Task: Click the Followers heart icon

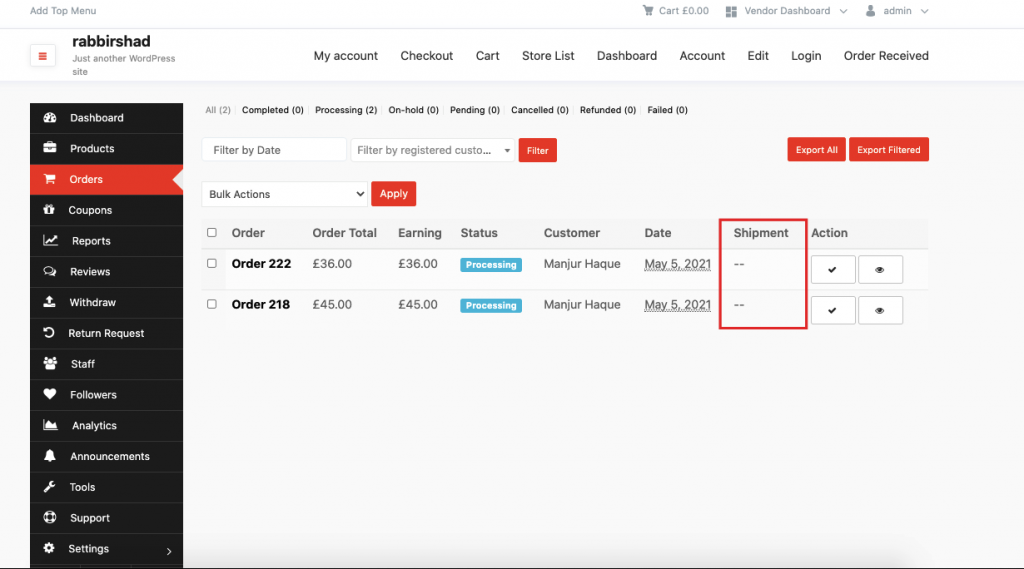Action: [x=50, y=394]
